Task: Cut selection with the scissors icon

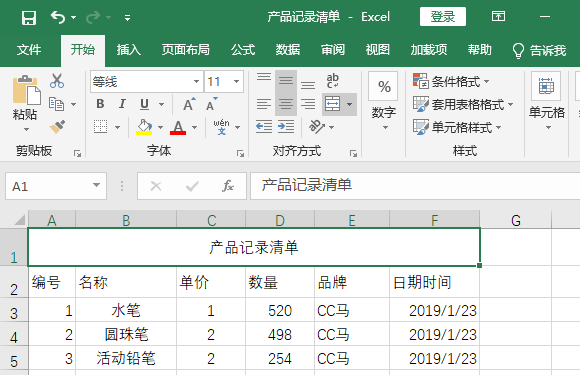Action: (x=57, y=81)
